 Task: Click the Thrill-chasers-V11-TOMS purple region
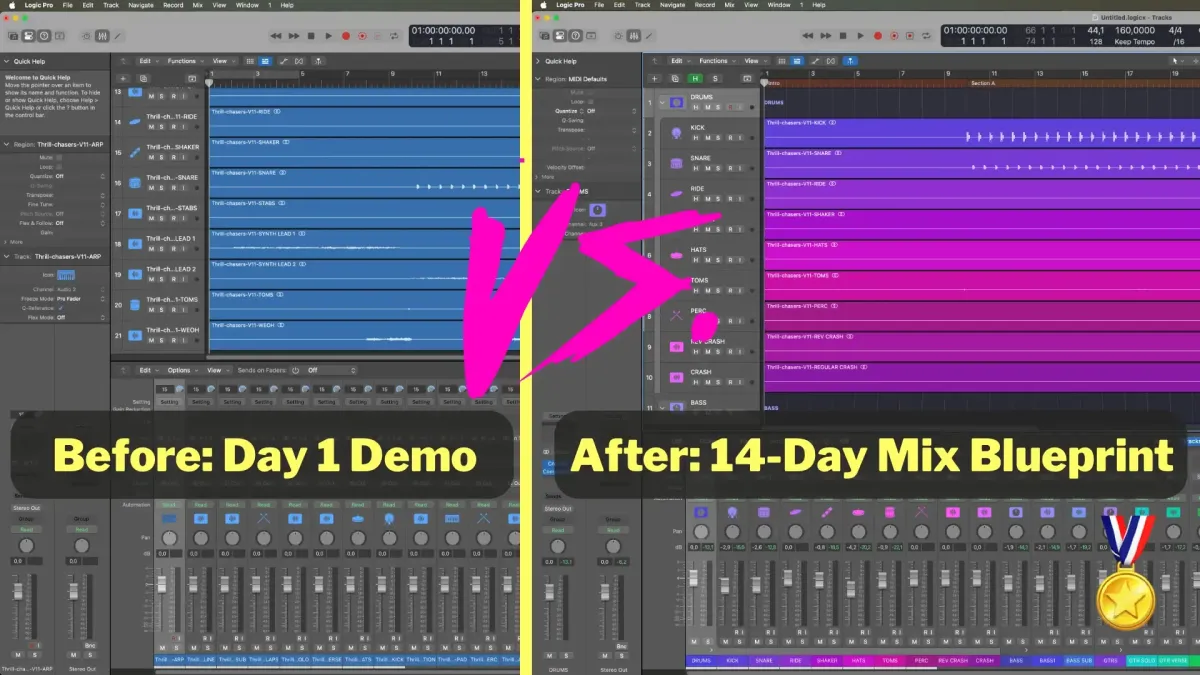coord(980,282)
